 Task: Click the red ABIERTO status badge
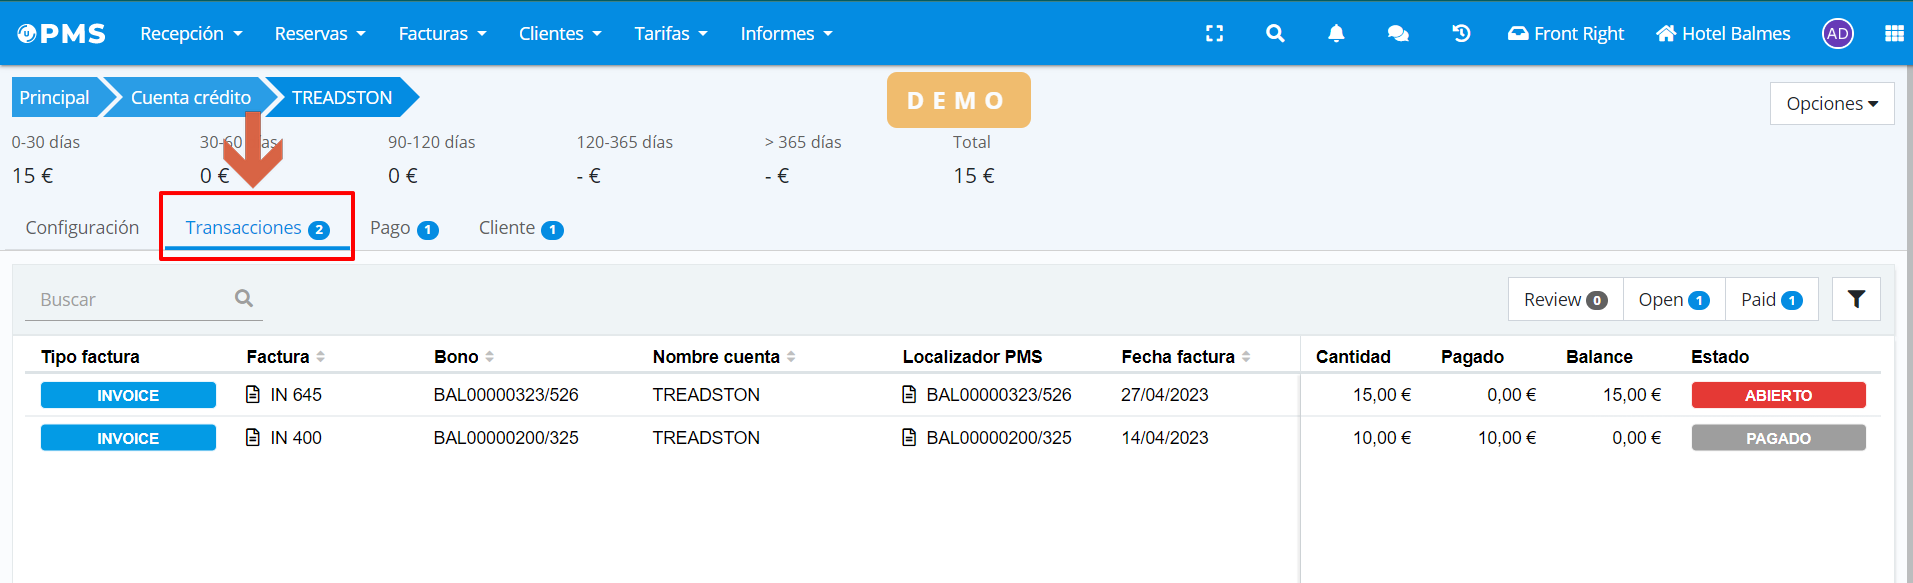point(1777,396)
